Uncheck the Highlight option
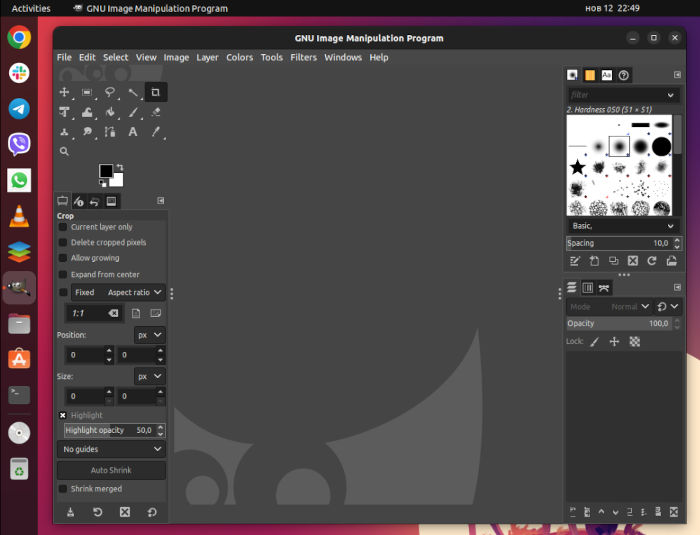700x535 pixels. tap(63, 415)
